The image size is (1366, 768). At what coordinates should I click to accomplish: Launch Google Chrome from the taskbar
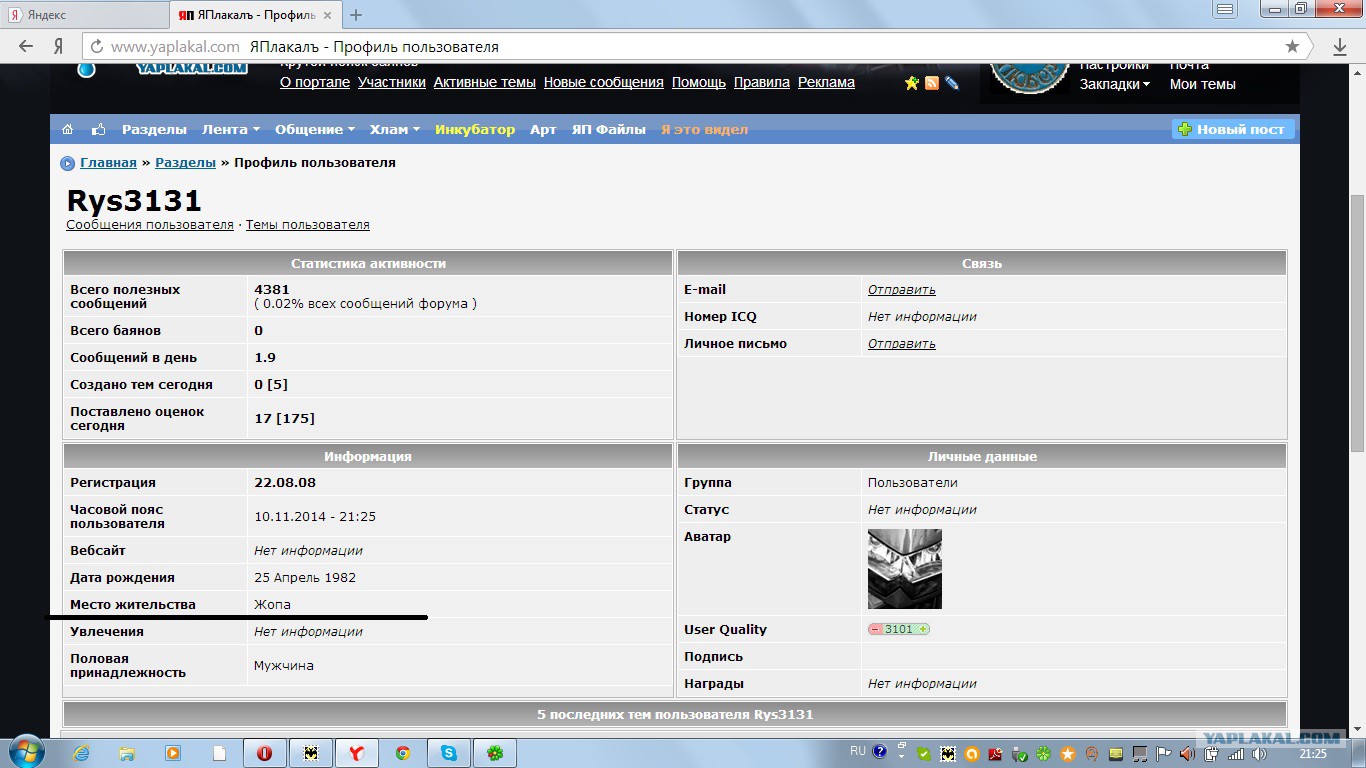402,753
